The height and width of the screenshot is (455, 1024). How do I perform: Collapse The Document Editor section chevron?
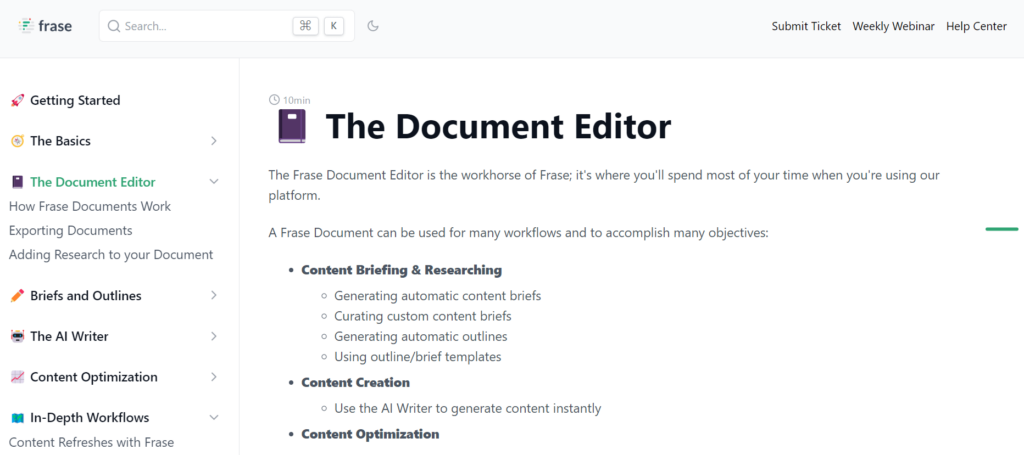click(214, 182)
